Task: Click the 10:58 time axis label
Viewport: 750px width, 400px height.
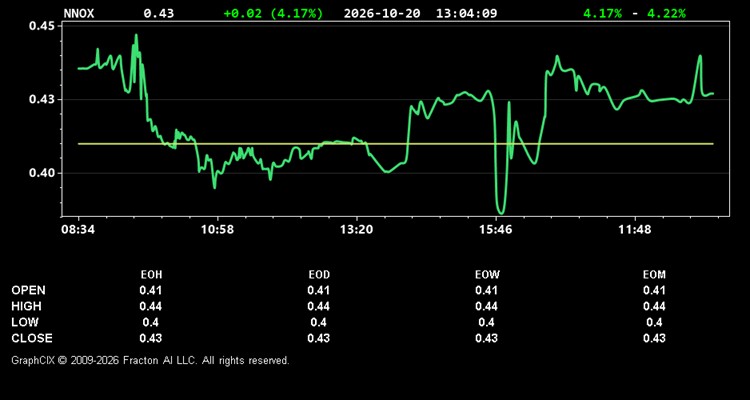Action: point(217,230)
